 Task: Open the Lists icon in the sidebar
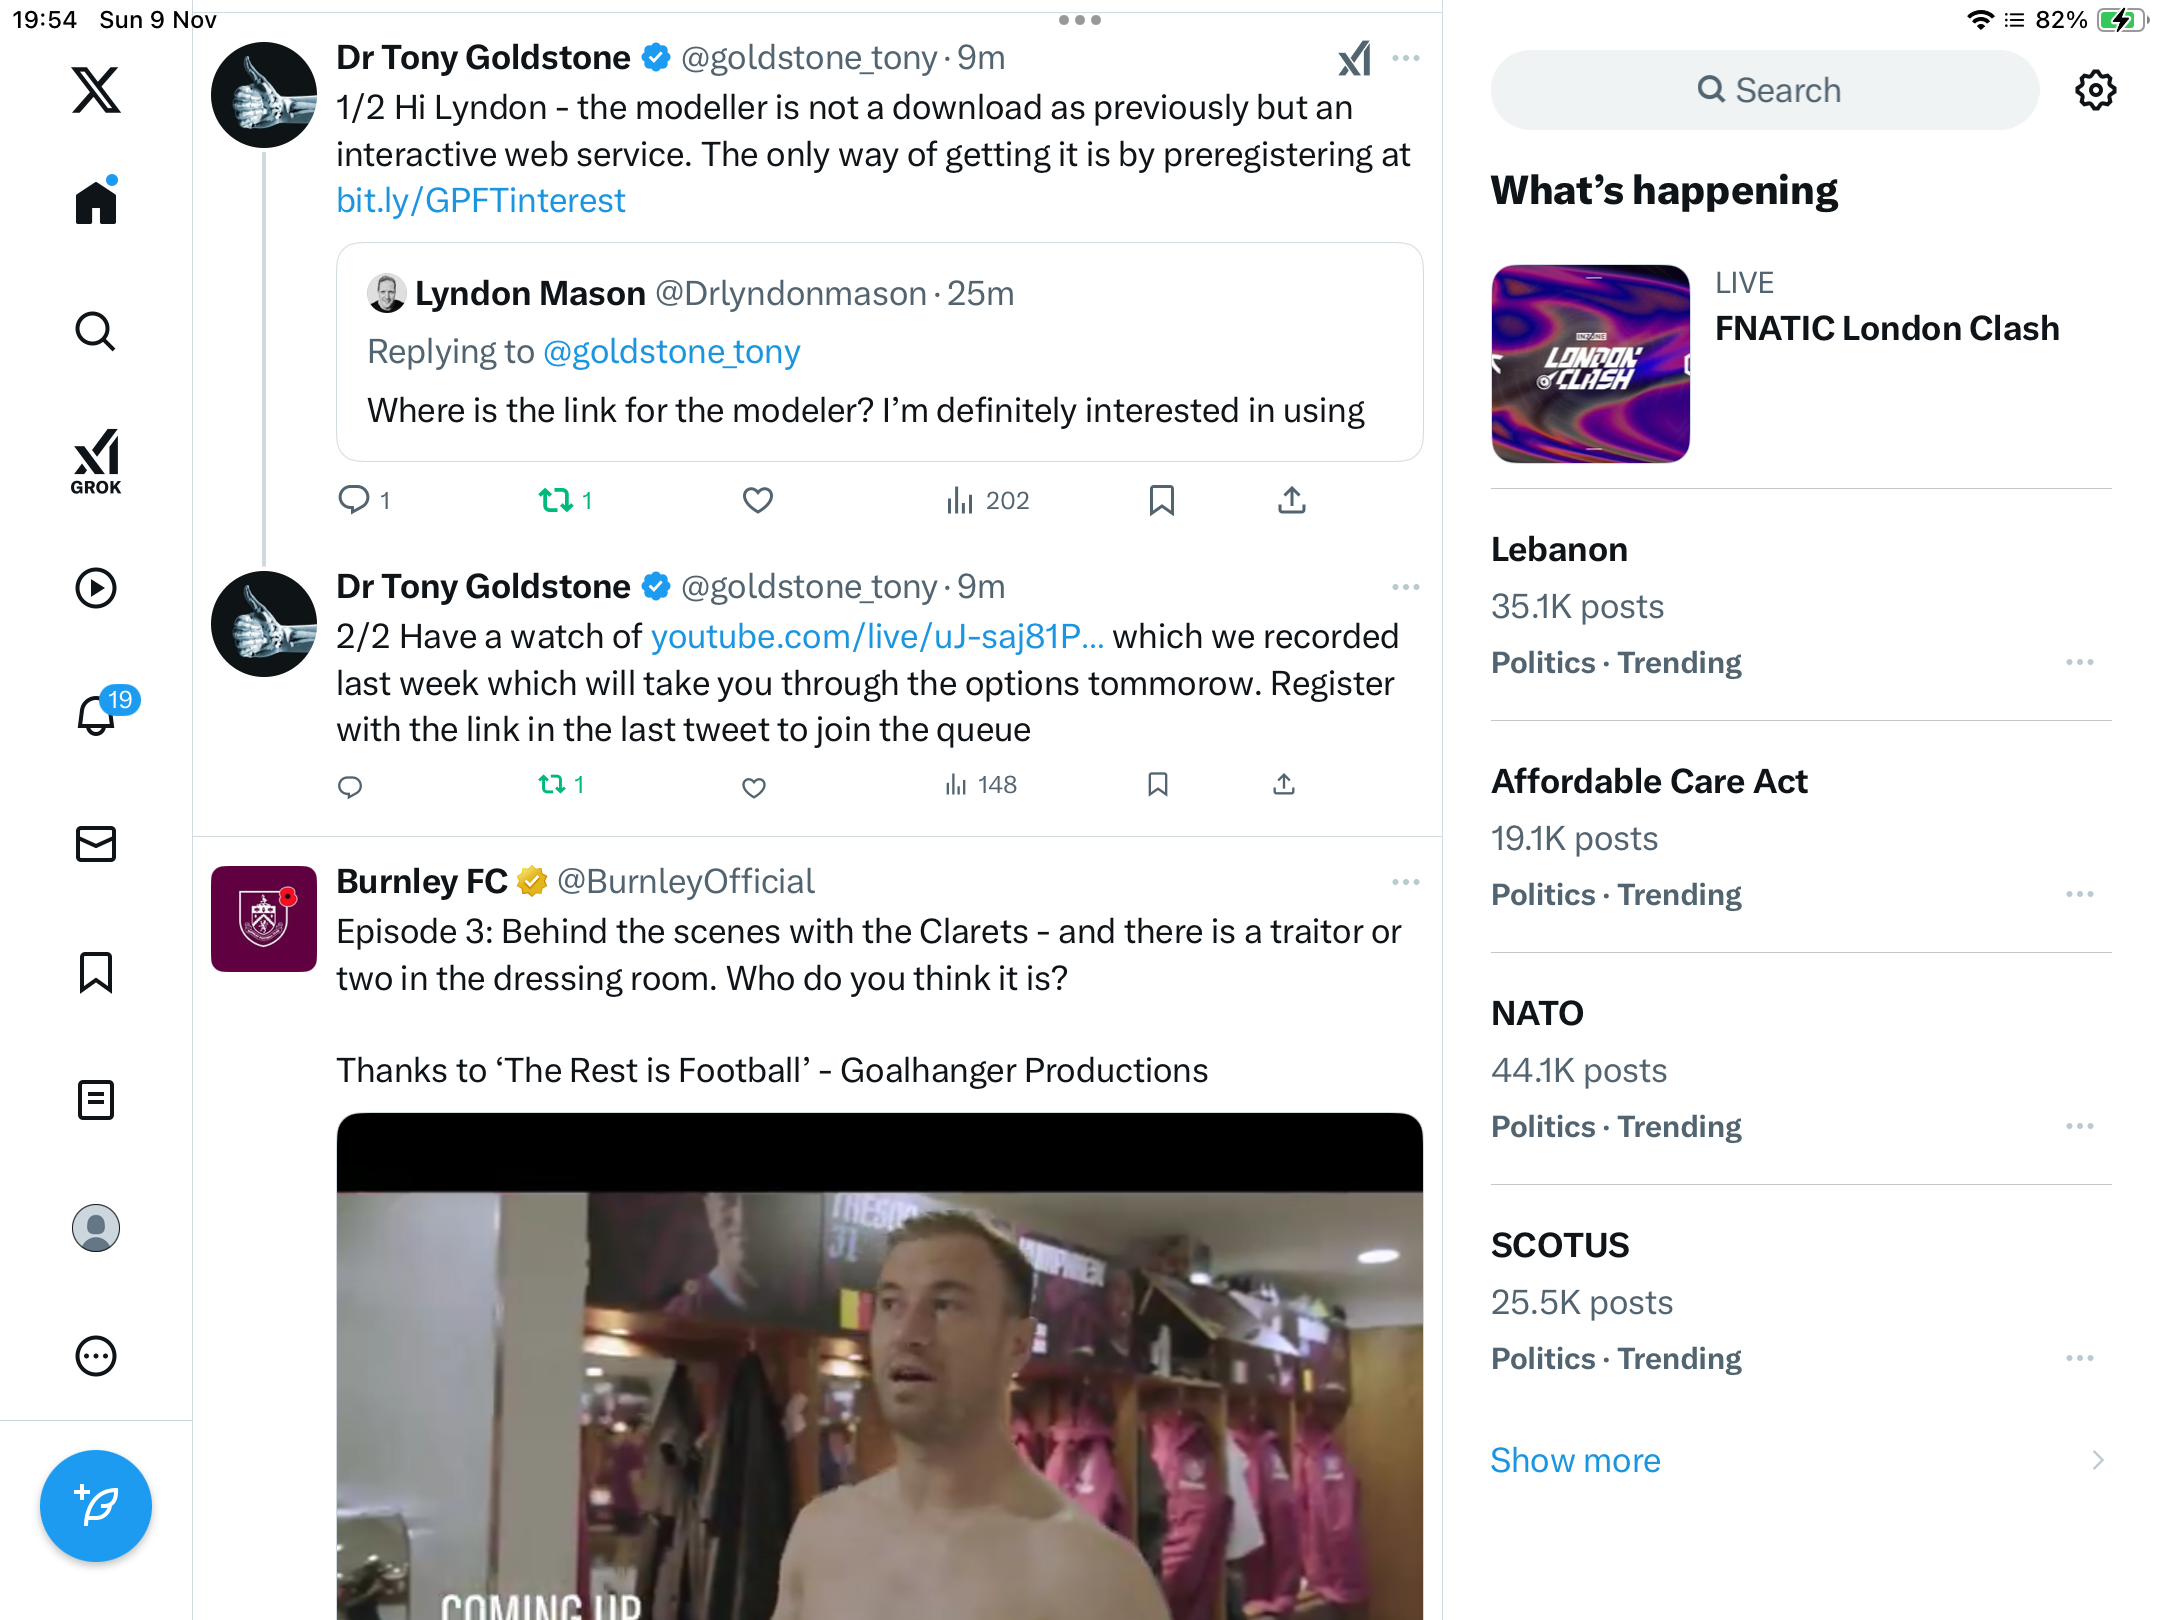pos(96,1100)
